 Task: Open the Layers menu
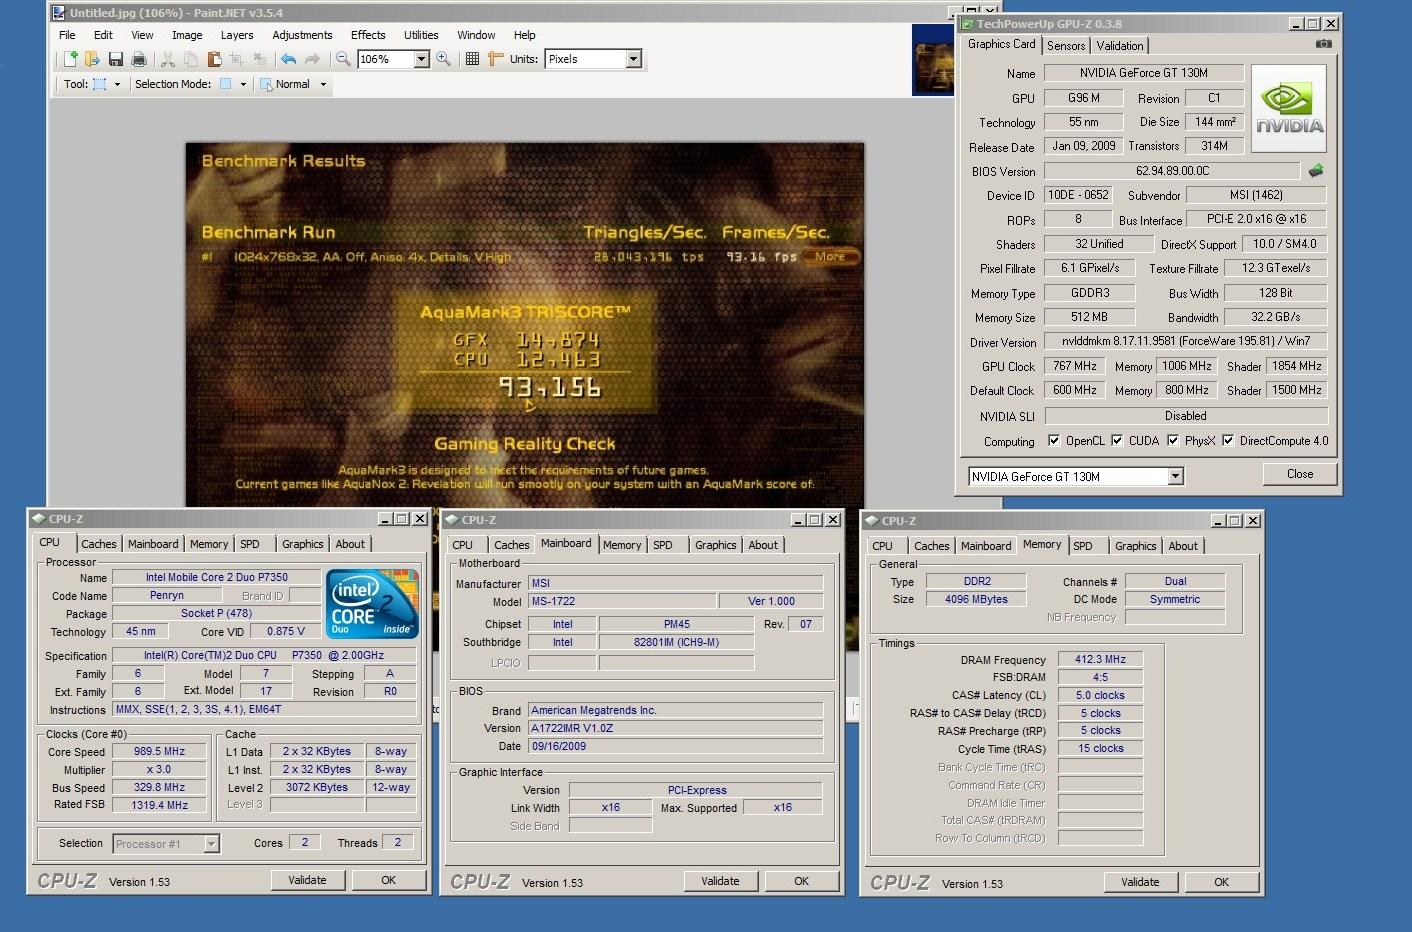[237, 35]
